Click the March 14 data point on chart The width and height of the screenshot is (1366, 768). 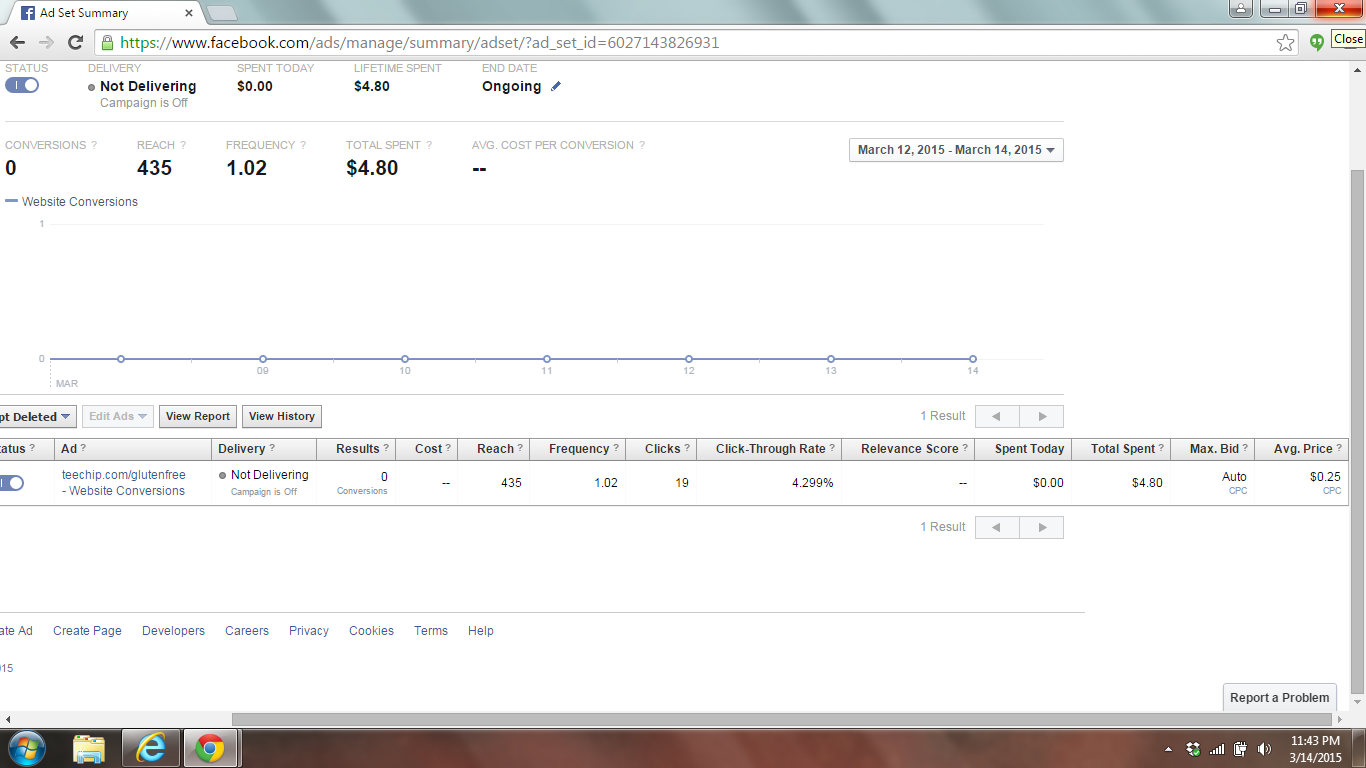click(972, 359)
